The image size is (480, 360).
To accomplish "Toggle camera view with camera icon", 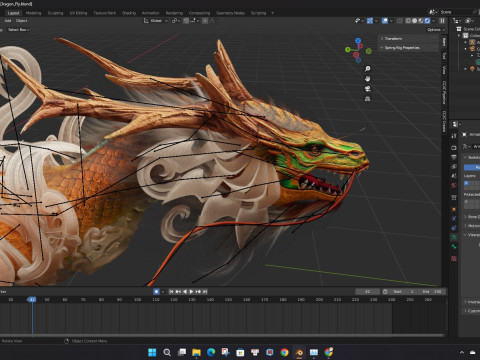I will click(368, 89).
